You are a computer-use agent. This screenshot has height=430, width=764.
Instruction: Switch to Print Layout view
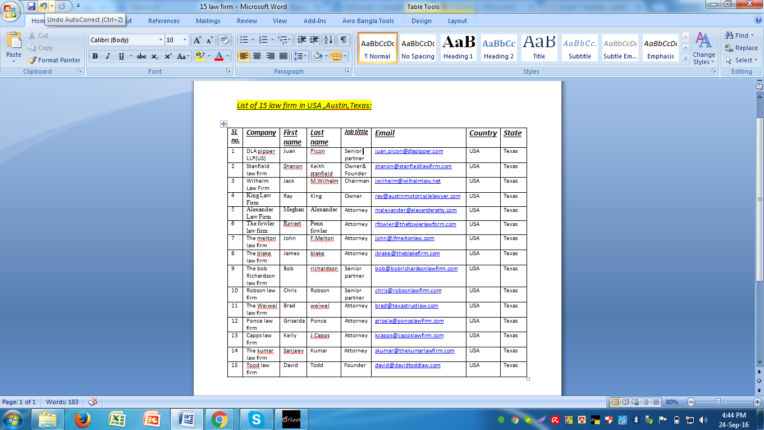(x=615, y=402)
